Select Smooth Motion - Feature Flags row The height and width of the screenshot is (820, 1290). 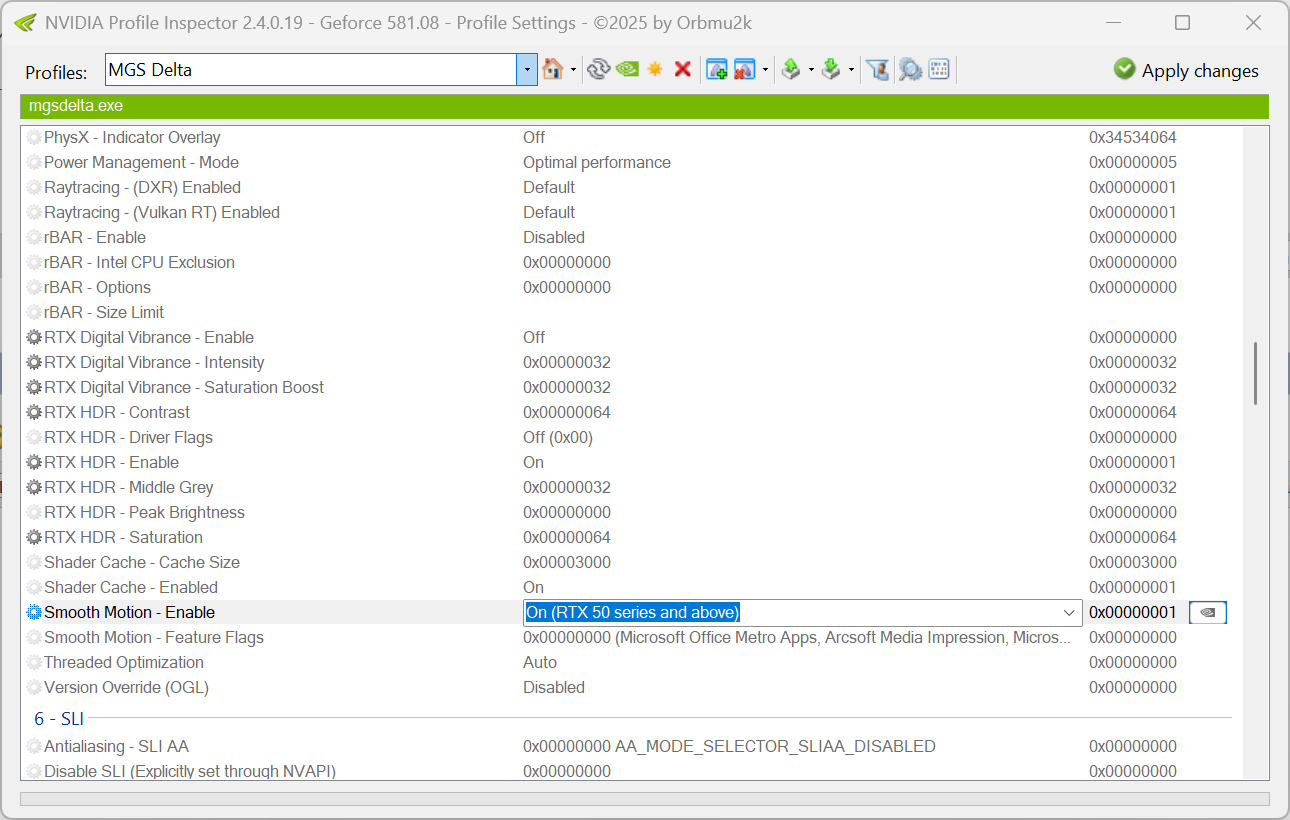[630, 637]
